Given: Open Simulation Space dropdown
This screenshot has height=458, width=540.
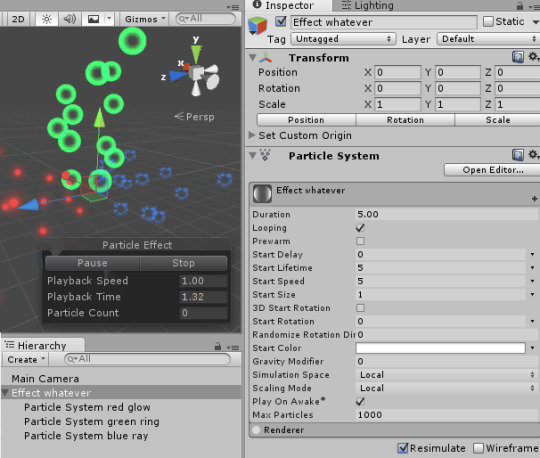Looking at the screenshot, I should [x=446, y=375].
